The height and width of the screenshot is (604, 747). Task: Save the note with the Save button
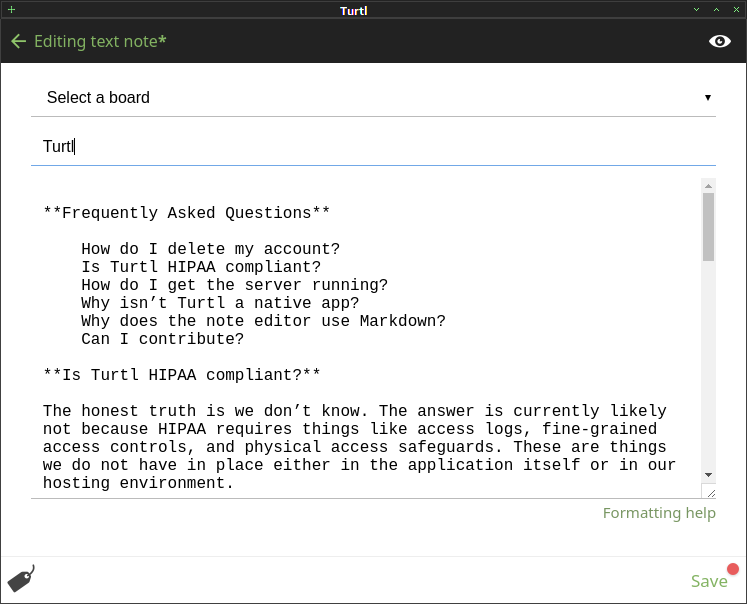[x=709, y=581]
